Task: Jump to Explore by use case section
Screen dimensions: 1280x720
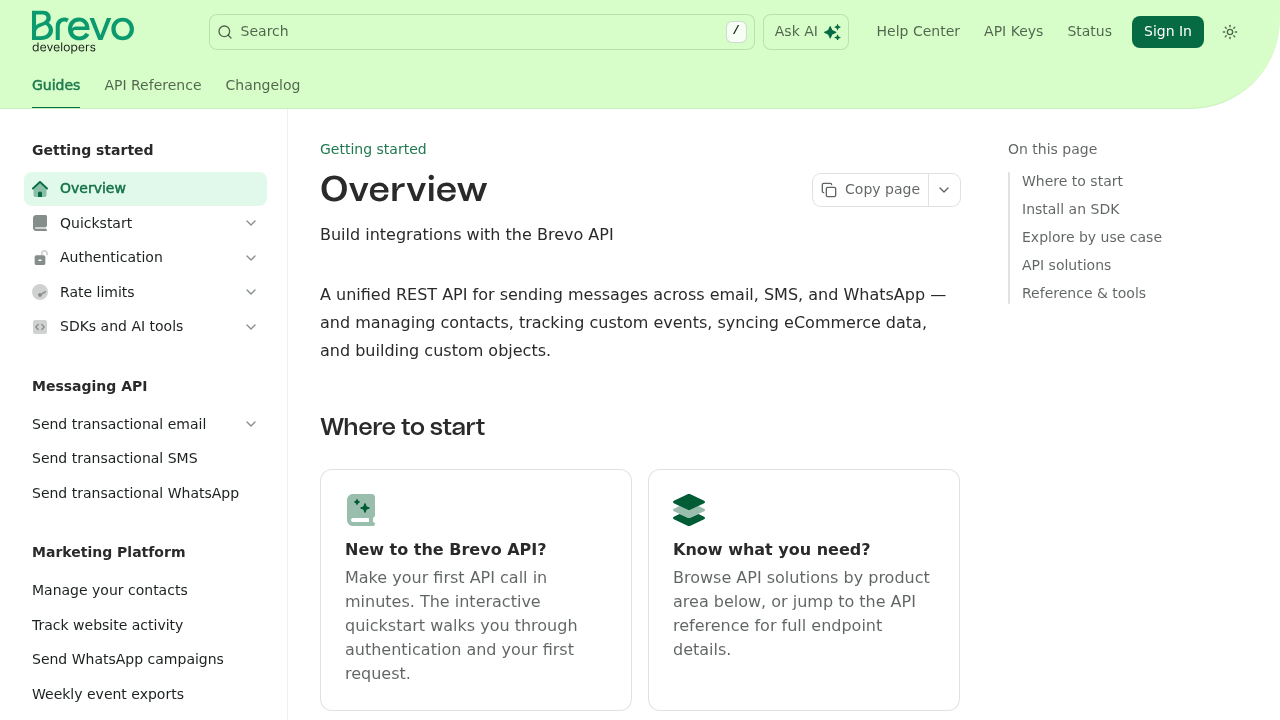Action: (1091, 237)
